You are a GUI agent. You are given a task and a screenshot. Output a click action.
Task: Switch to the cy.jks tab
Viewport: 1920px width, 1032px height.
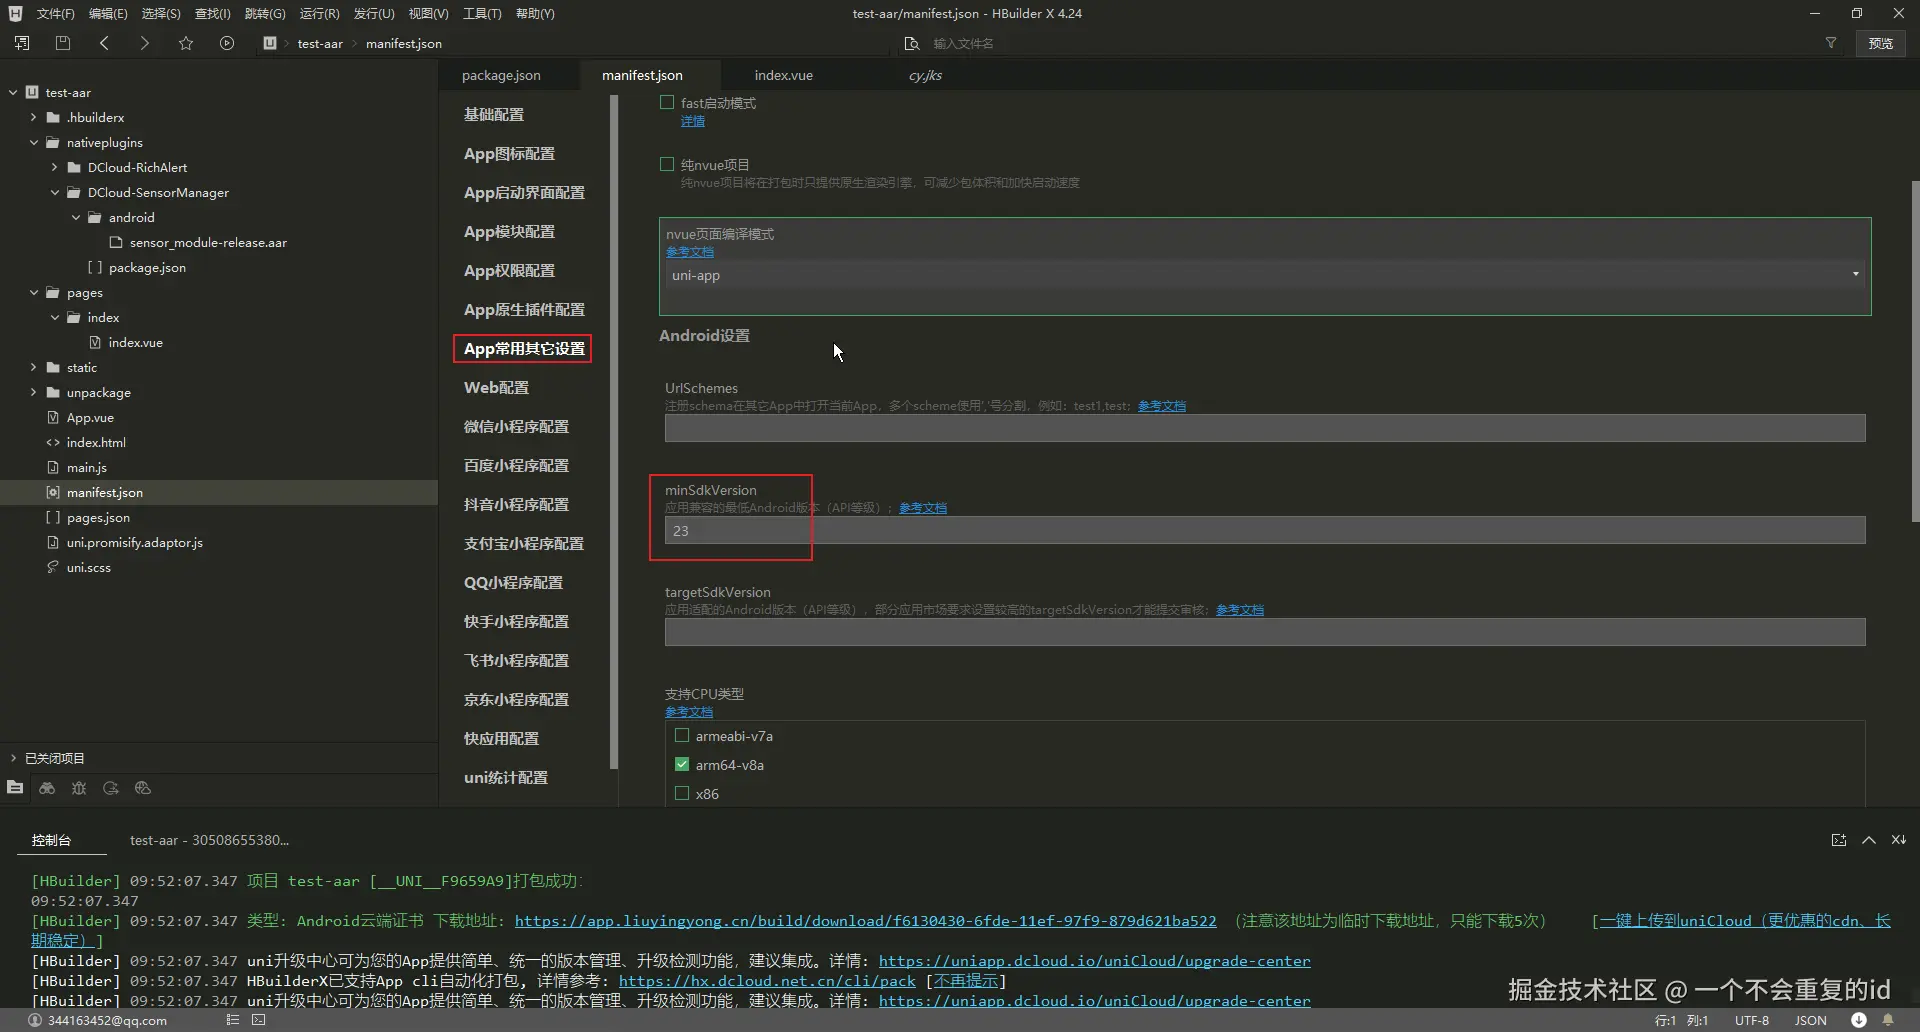click(x=925, y=75)
